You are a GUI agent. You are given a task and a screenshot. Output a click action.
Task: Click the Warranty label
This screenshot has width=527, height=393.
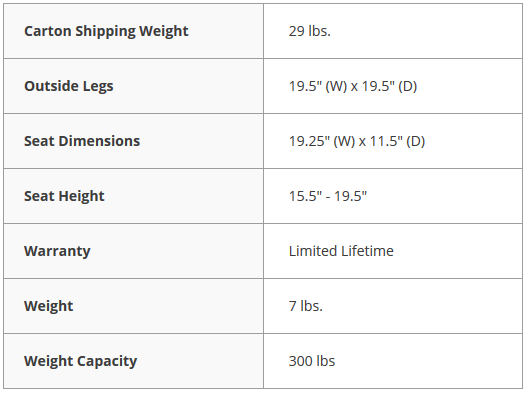click(57, 251)
